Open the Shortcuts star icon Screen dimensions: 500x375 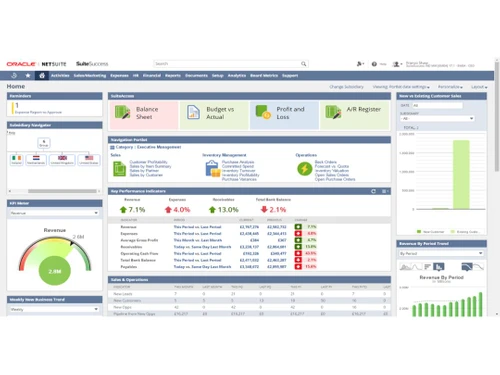pyautogui.click(x=28, y=75)
